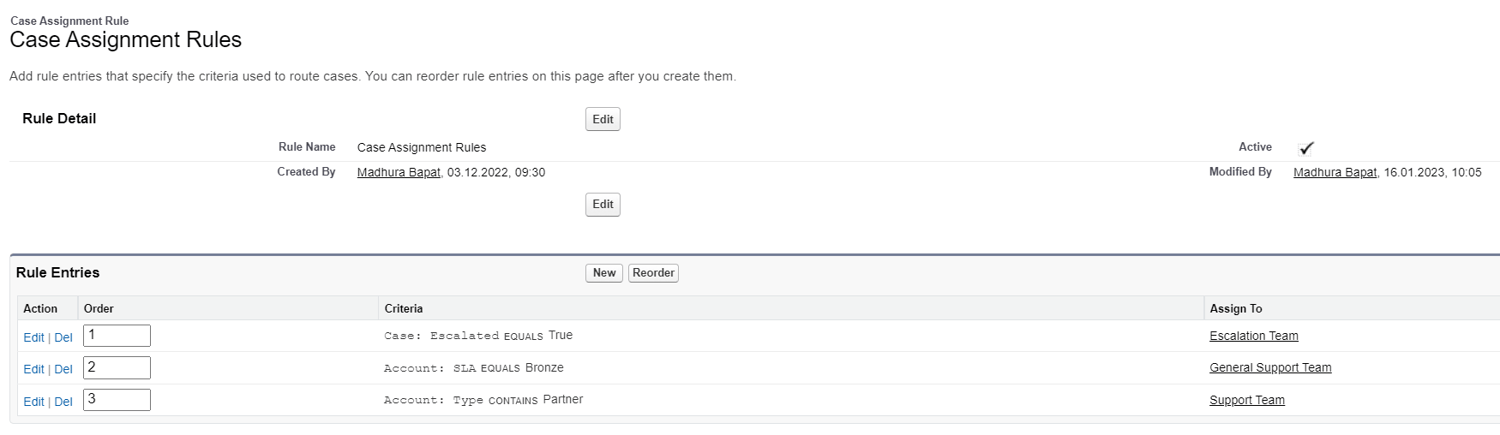
Task: Delete the SLA equals Bronze rule entry
Action: 63,369
